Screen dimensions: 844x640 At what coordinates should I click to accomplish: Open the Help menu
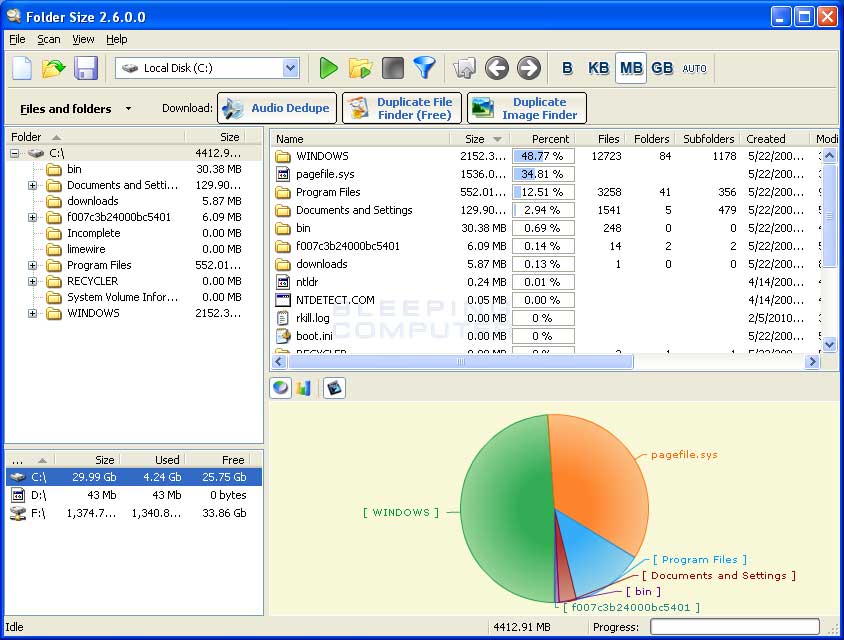(x=116, y=39)
